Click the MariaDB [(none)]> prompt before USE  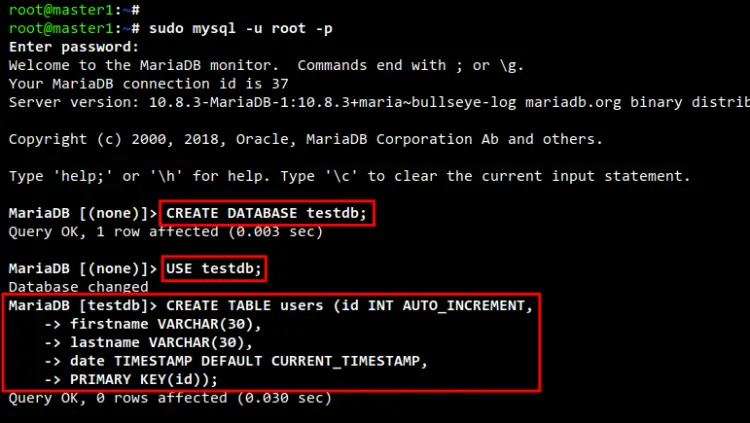(x=82, y=268)
